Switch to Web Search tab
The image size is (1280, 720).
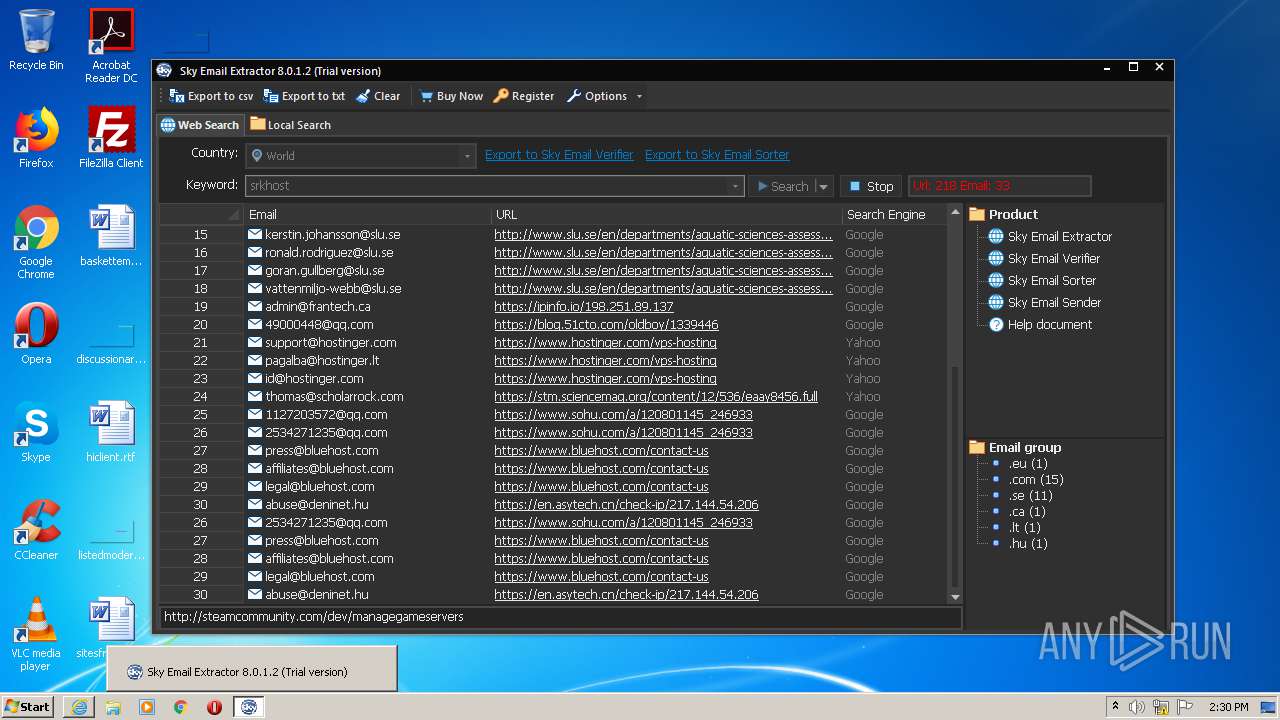coord(200,125)
